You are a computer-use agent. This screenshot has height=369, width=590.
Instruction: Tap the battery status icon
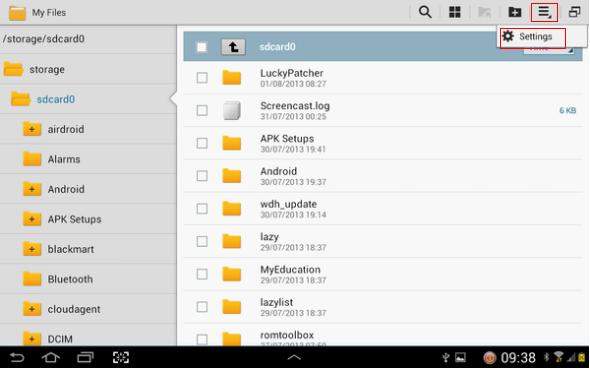click(x=582, y=357)
